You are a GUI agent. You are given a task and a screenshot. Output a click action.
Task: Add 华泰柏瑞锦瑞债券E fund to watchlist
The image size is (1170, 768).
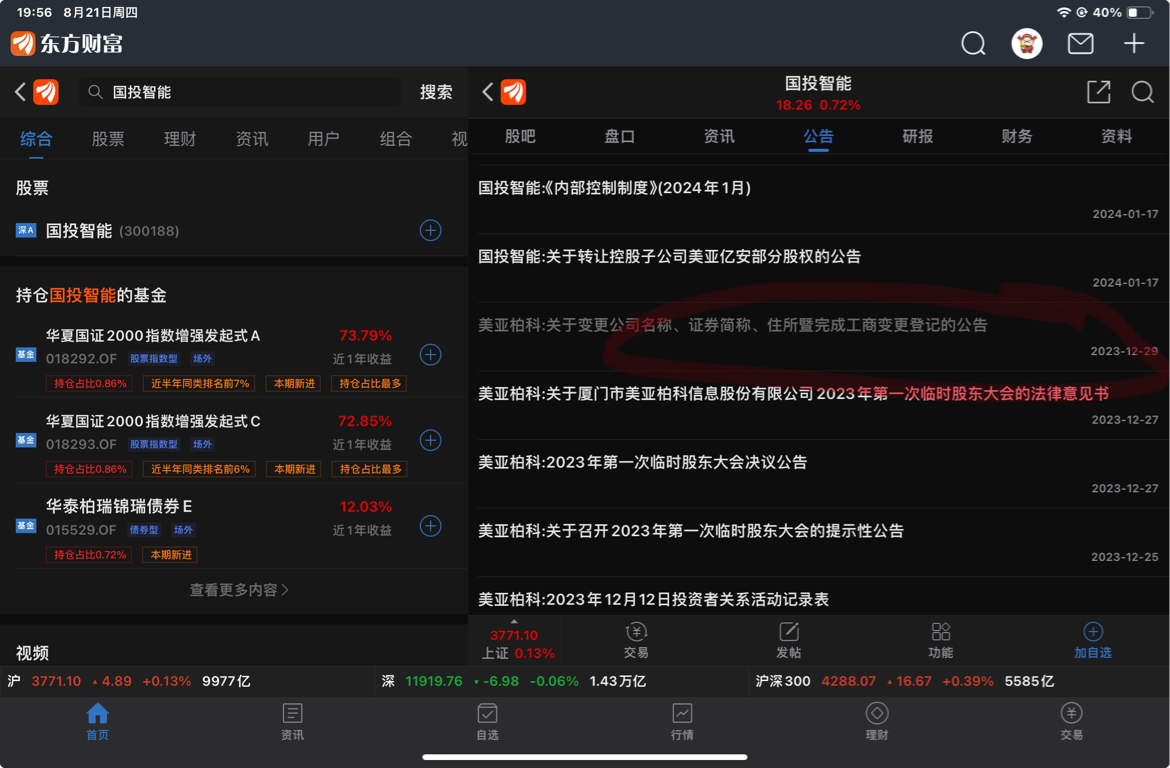(431, 526)
